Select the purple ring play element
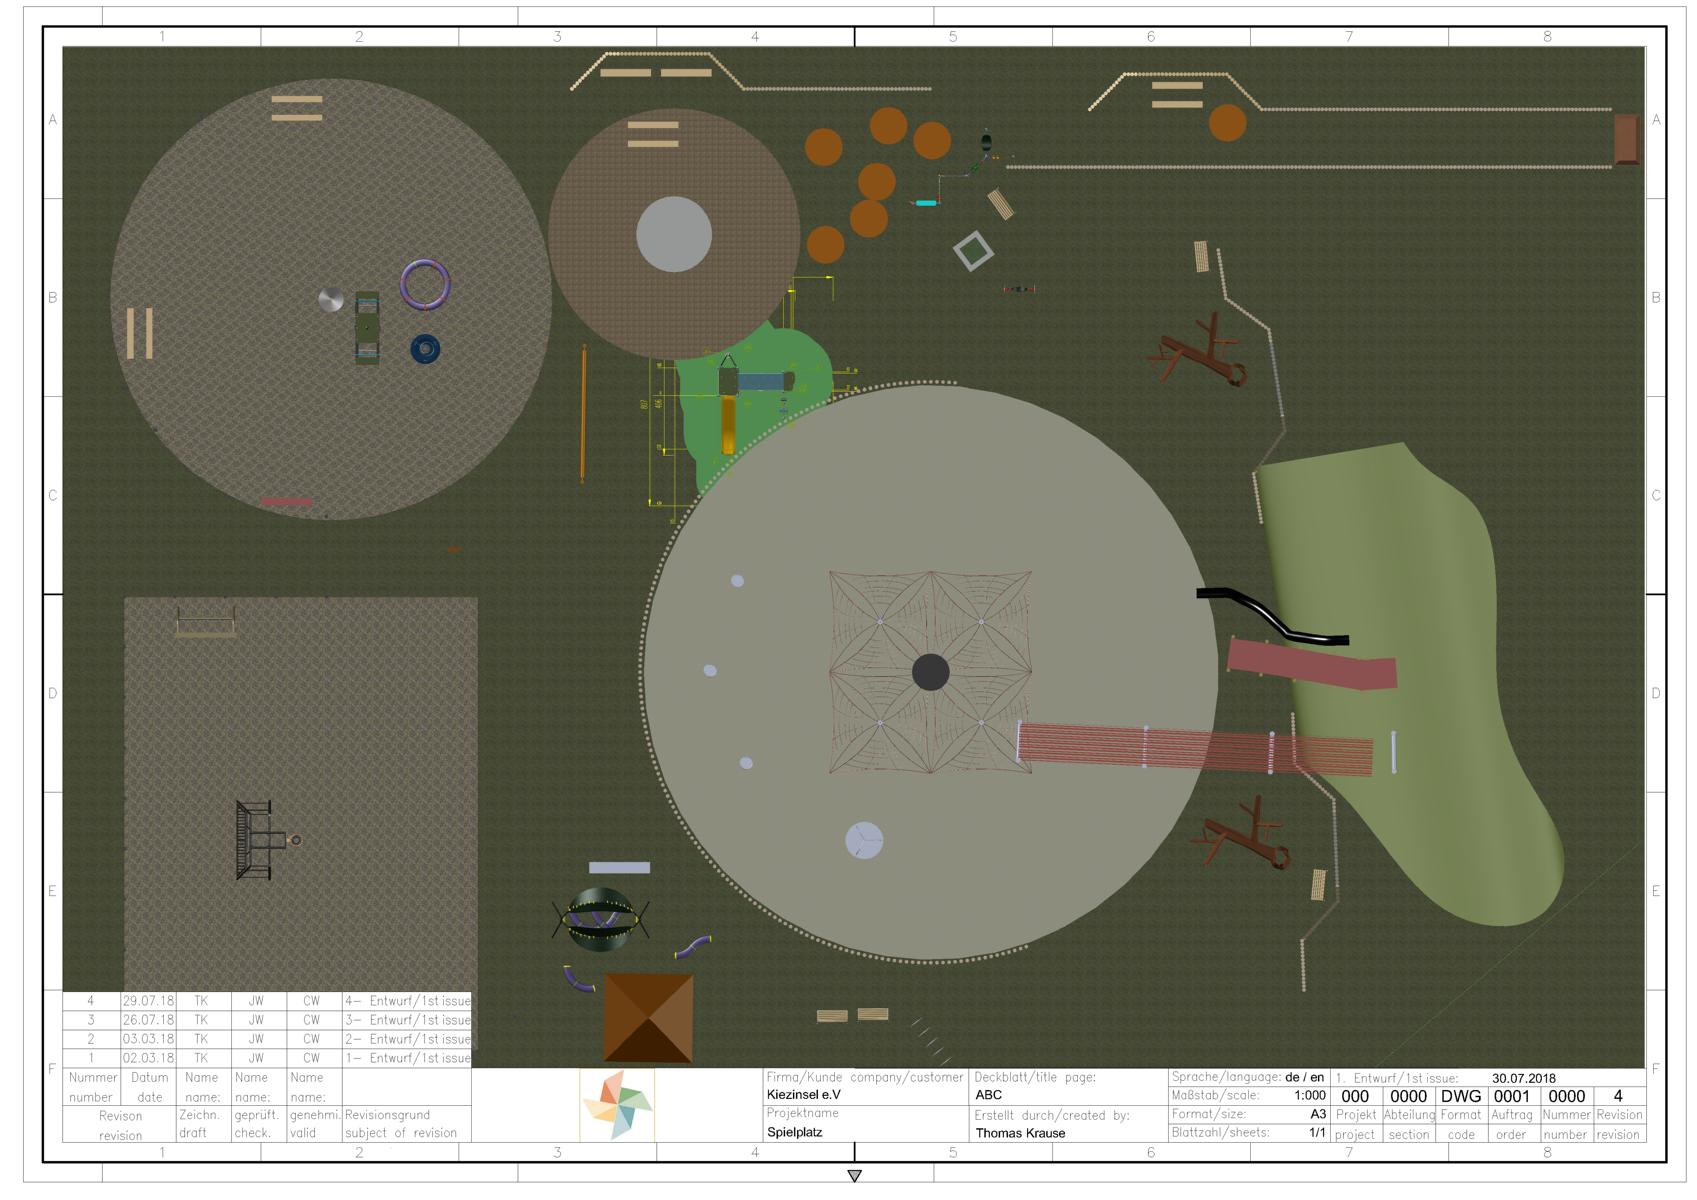The image size is (1697, 1200). tap(425, 284)
